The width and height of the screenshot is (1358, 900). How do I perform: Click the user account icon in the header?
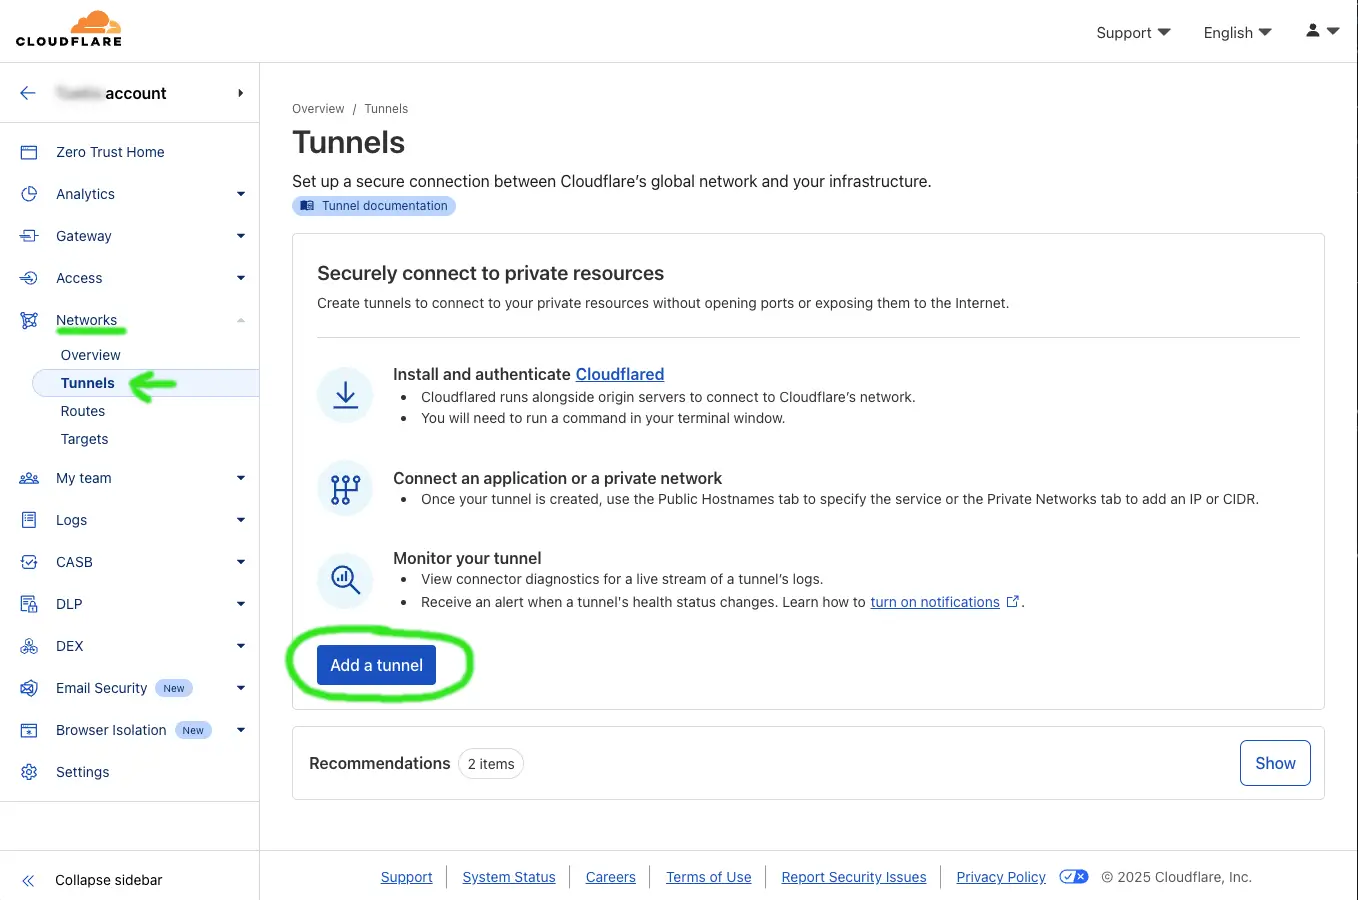coord(1312,31)
